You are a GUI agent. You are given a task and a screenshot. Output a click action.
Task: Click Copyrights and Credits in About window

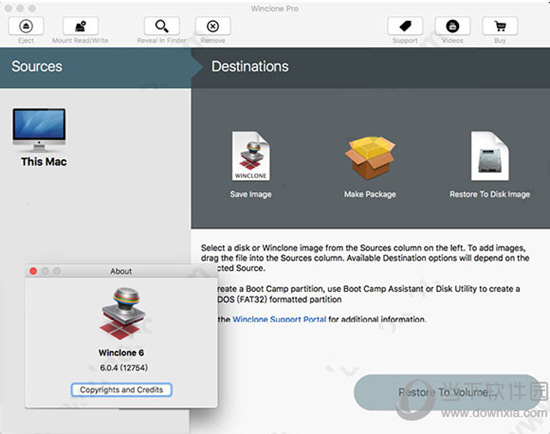coord(121,390)
